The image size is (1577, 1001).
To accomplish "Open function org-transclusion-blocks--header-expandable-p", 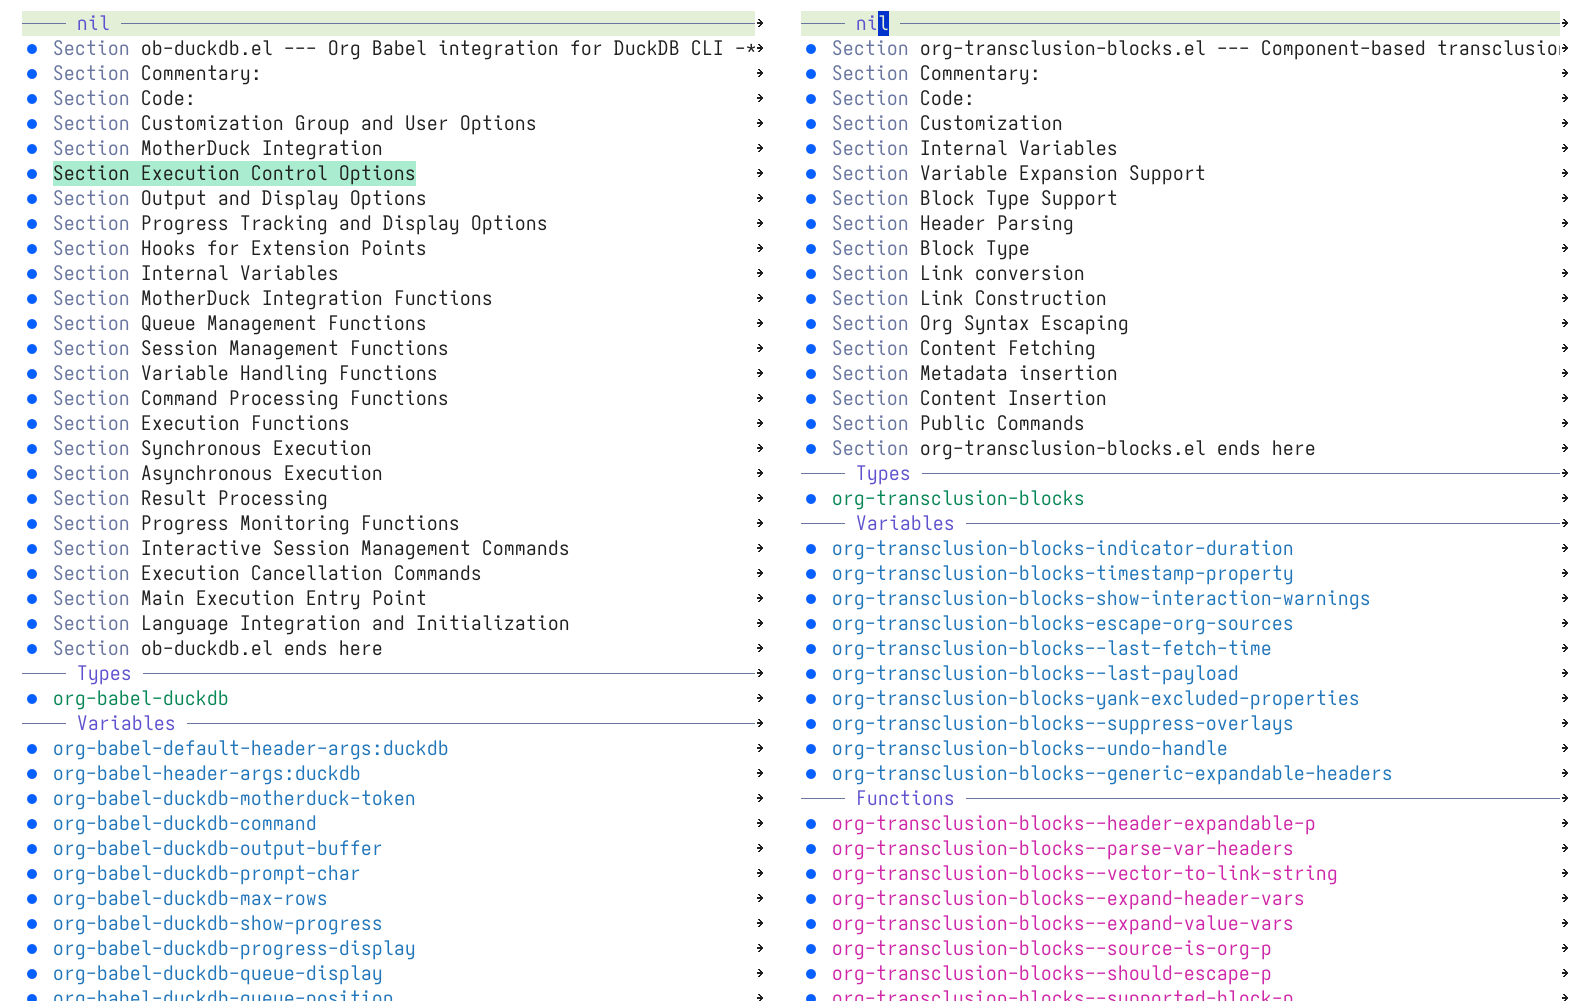I will (x=1074, y=823).
